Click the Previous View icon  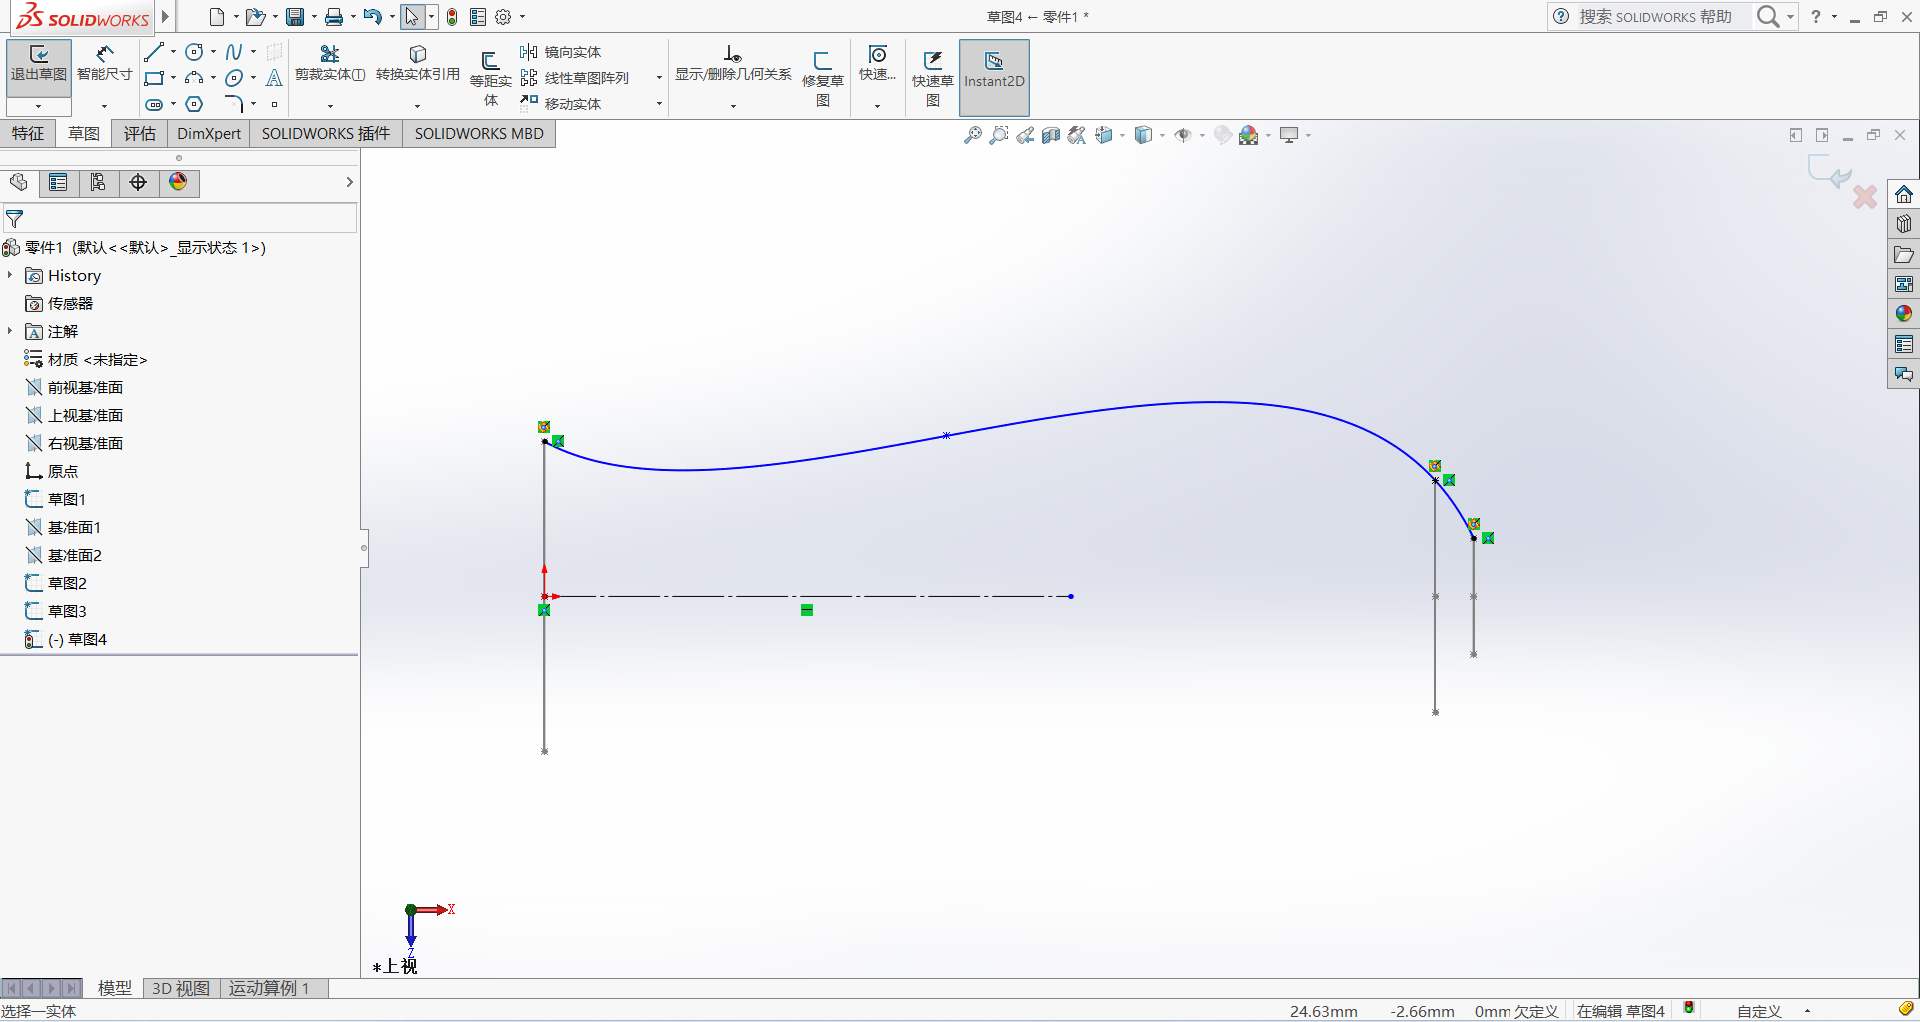[1025, 135]
